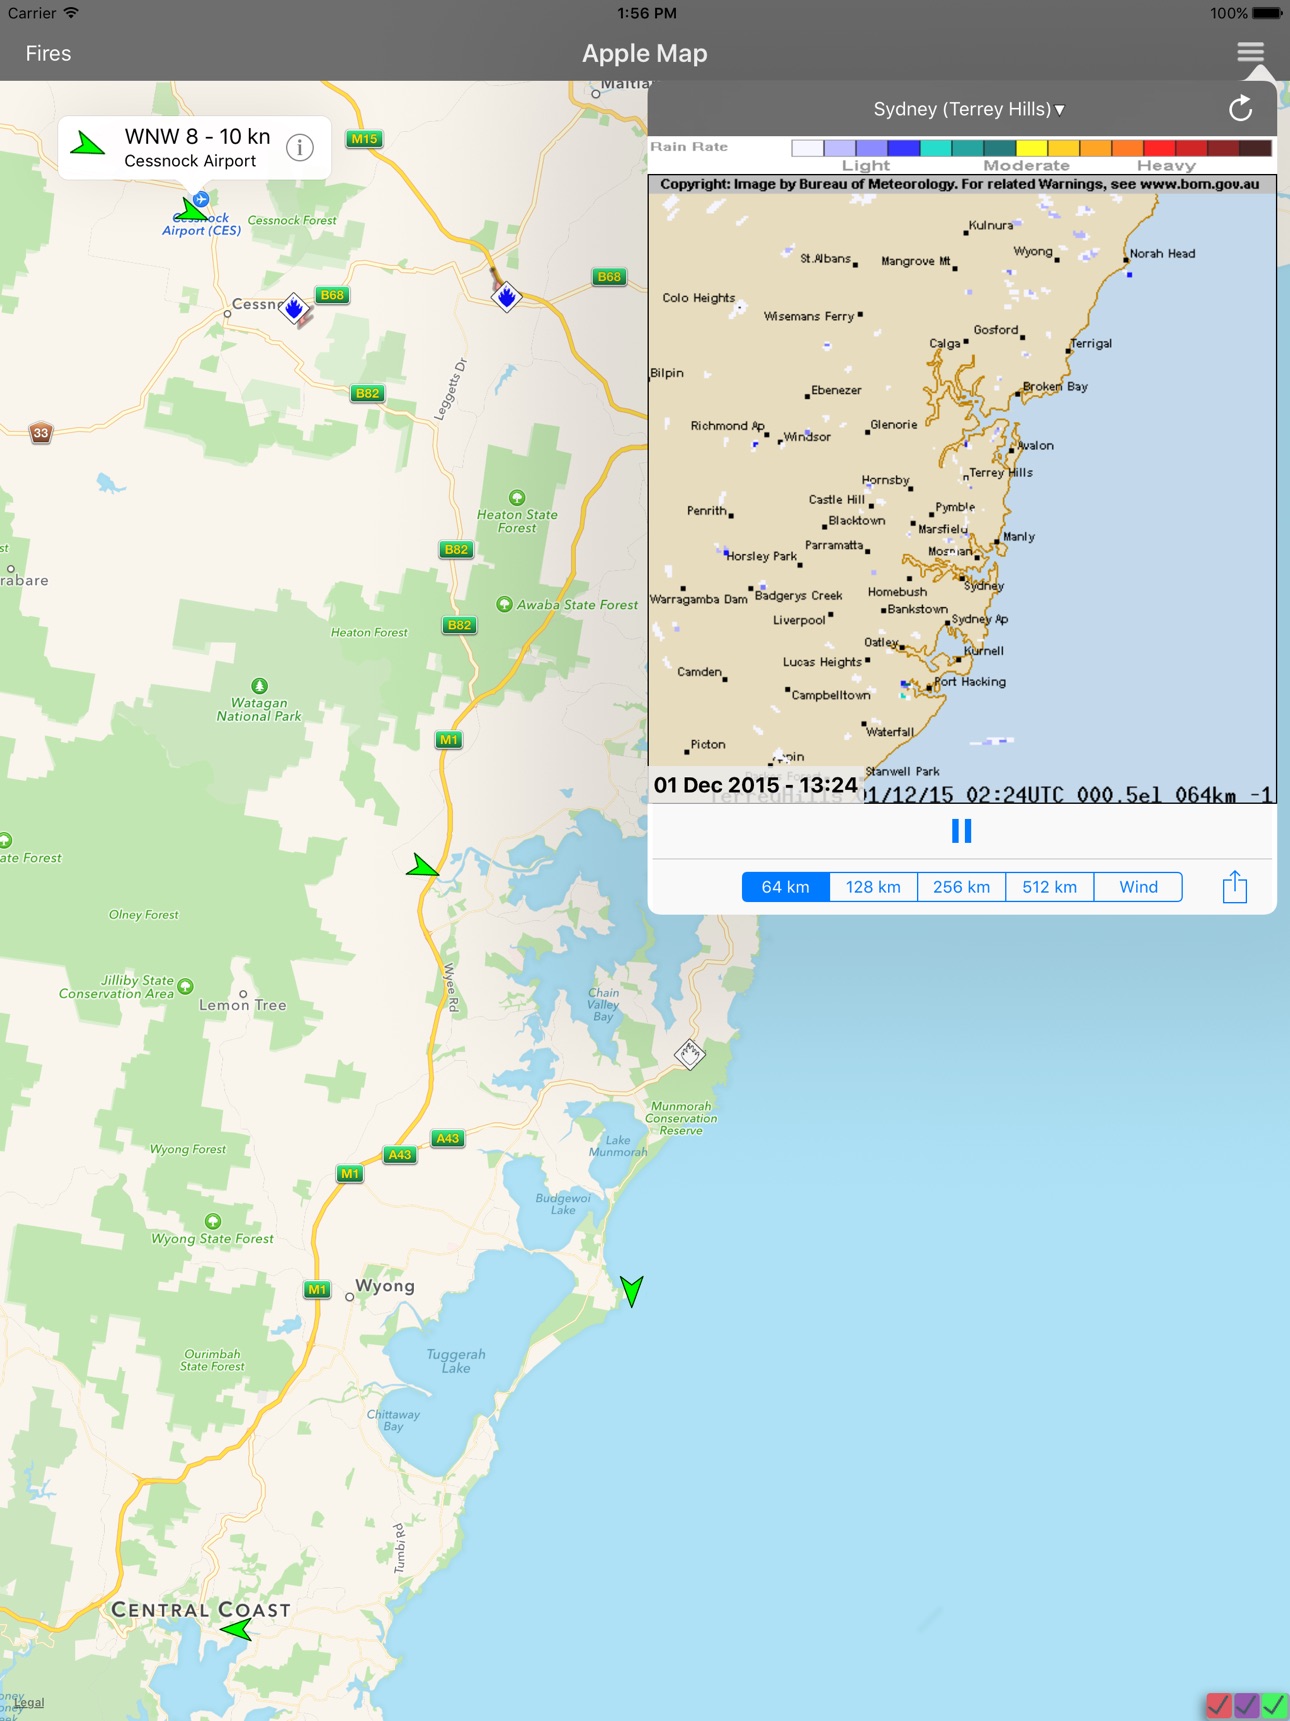Tap the Wyong town label
1290x1721 pixels.
[x=385, y=1286]
